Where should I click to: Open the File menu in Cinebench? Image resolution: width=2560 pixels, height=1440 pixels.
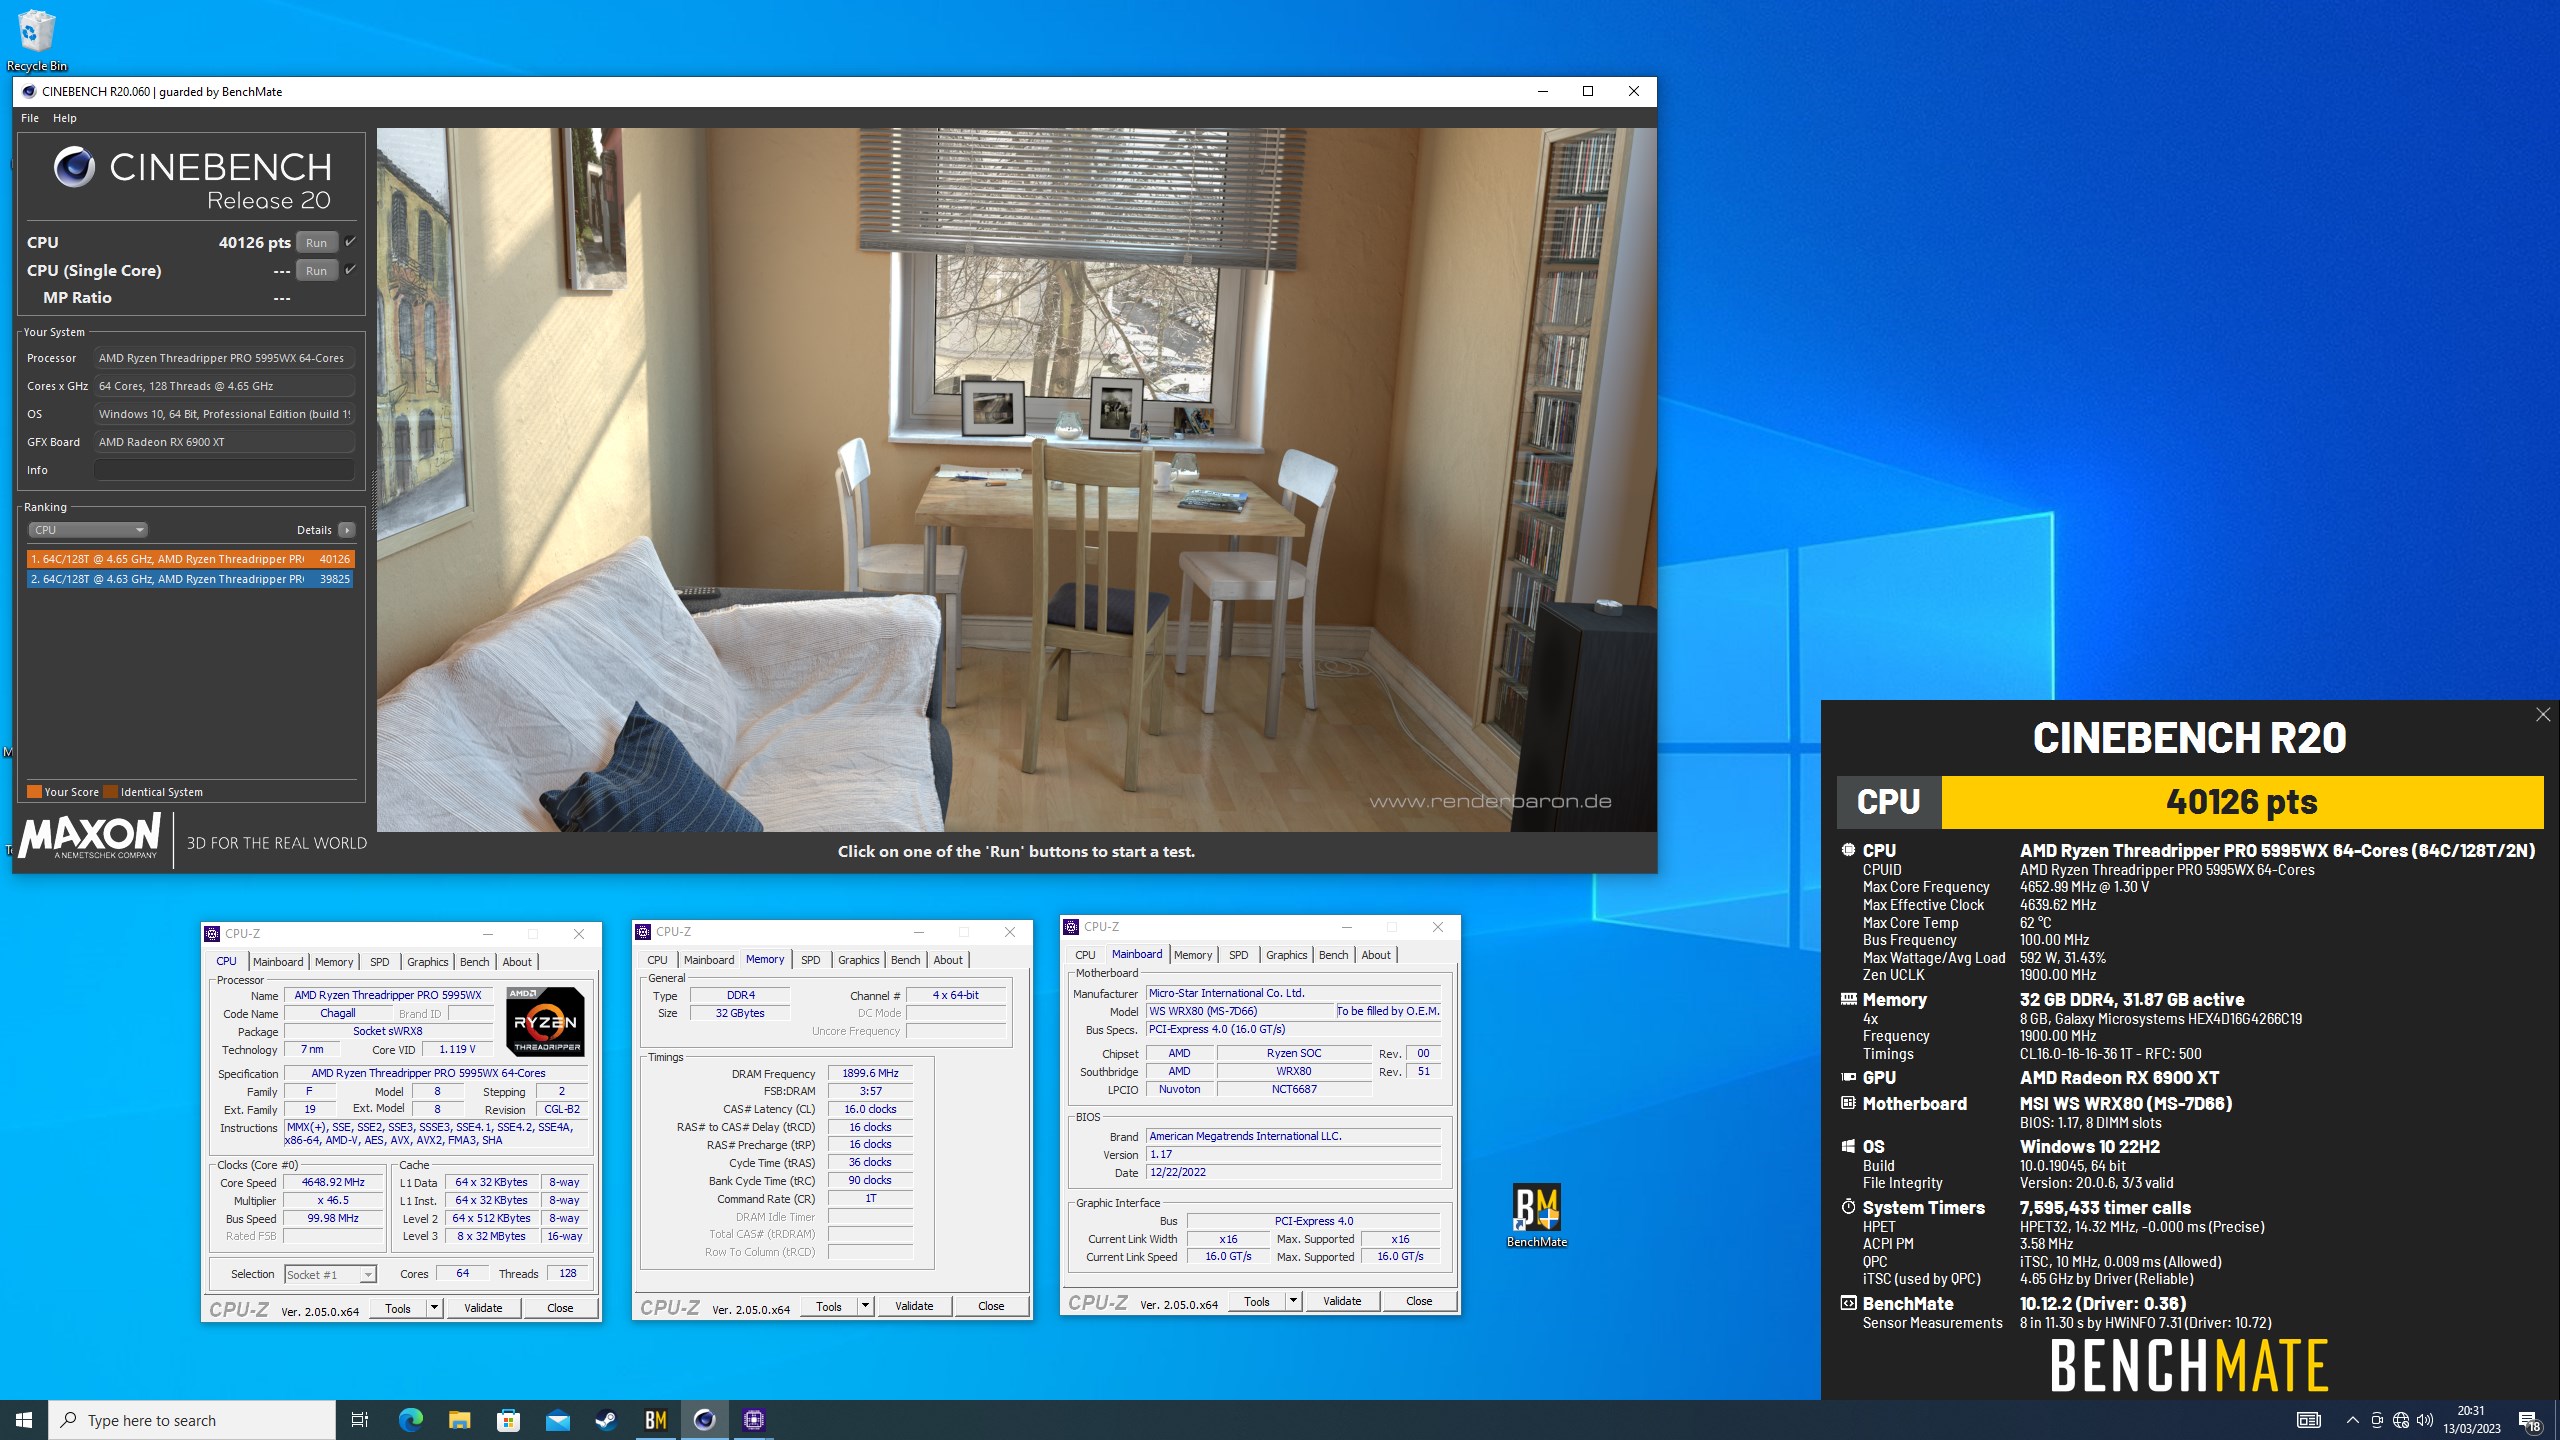[30, 118]
